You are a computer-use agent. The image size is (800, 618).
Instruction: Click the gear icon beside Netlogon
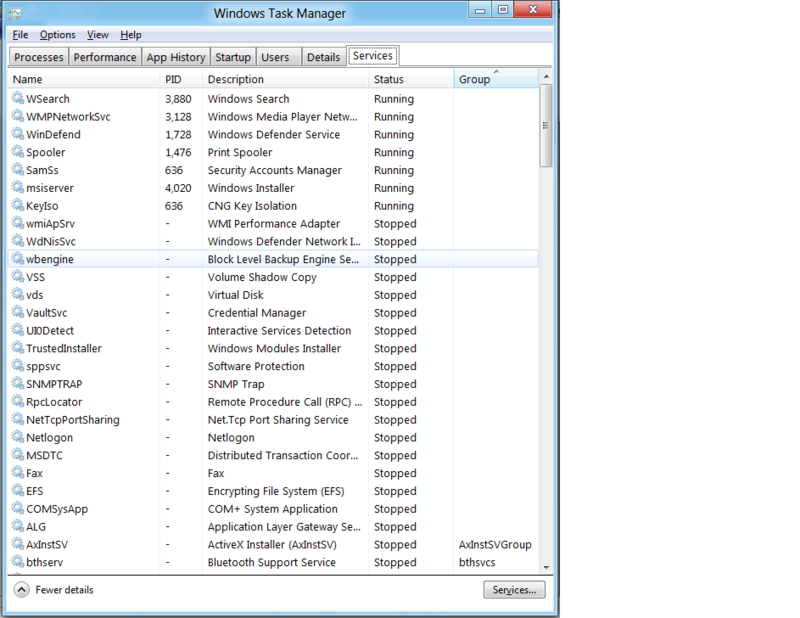pyautogui.click(x=18, y=437)
